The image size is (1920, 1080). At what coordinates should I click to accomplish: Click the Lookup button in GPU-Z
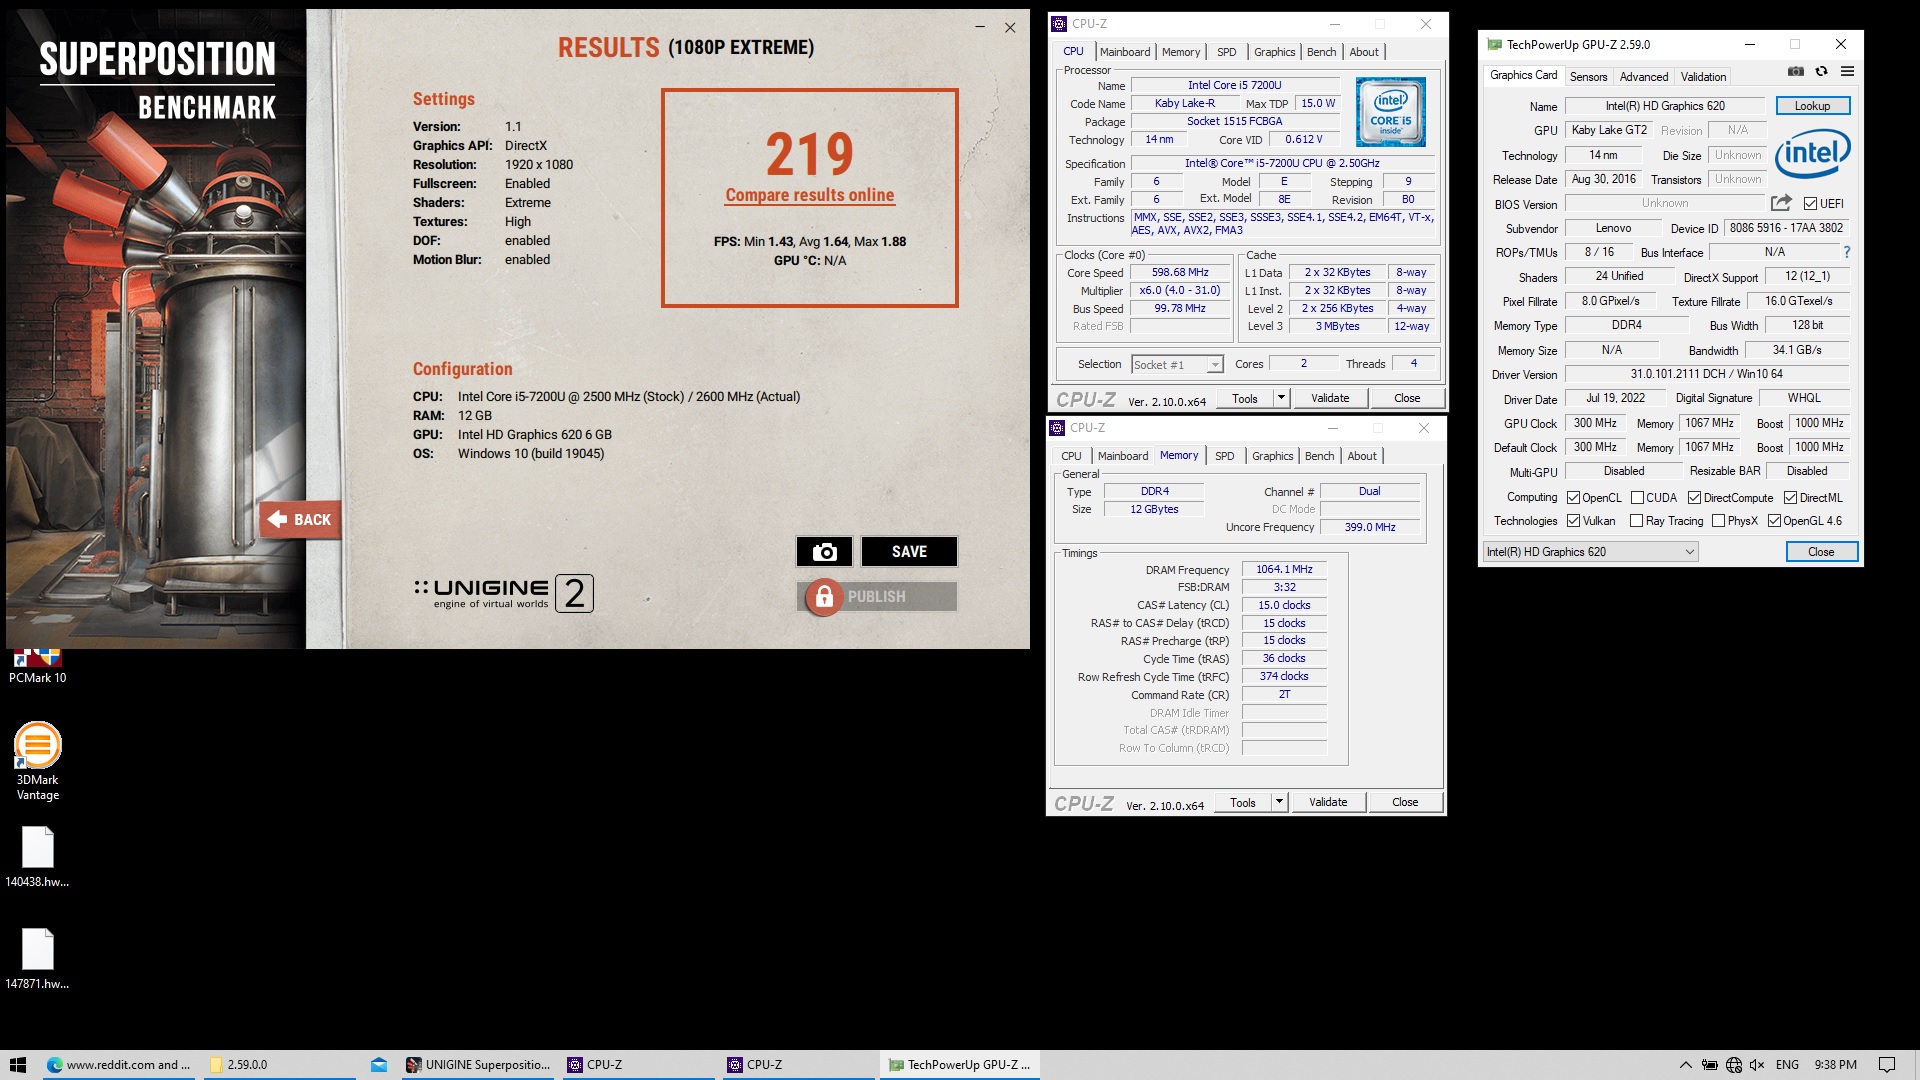point(1812,106)
